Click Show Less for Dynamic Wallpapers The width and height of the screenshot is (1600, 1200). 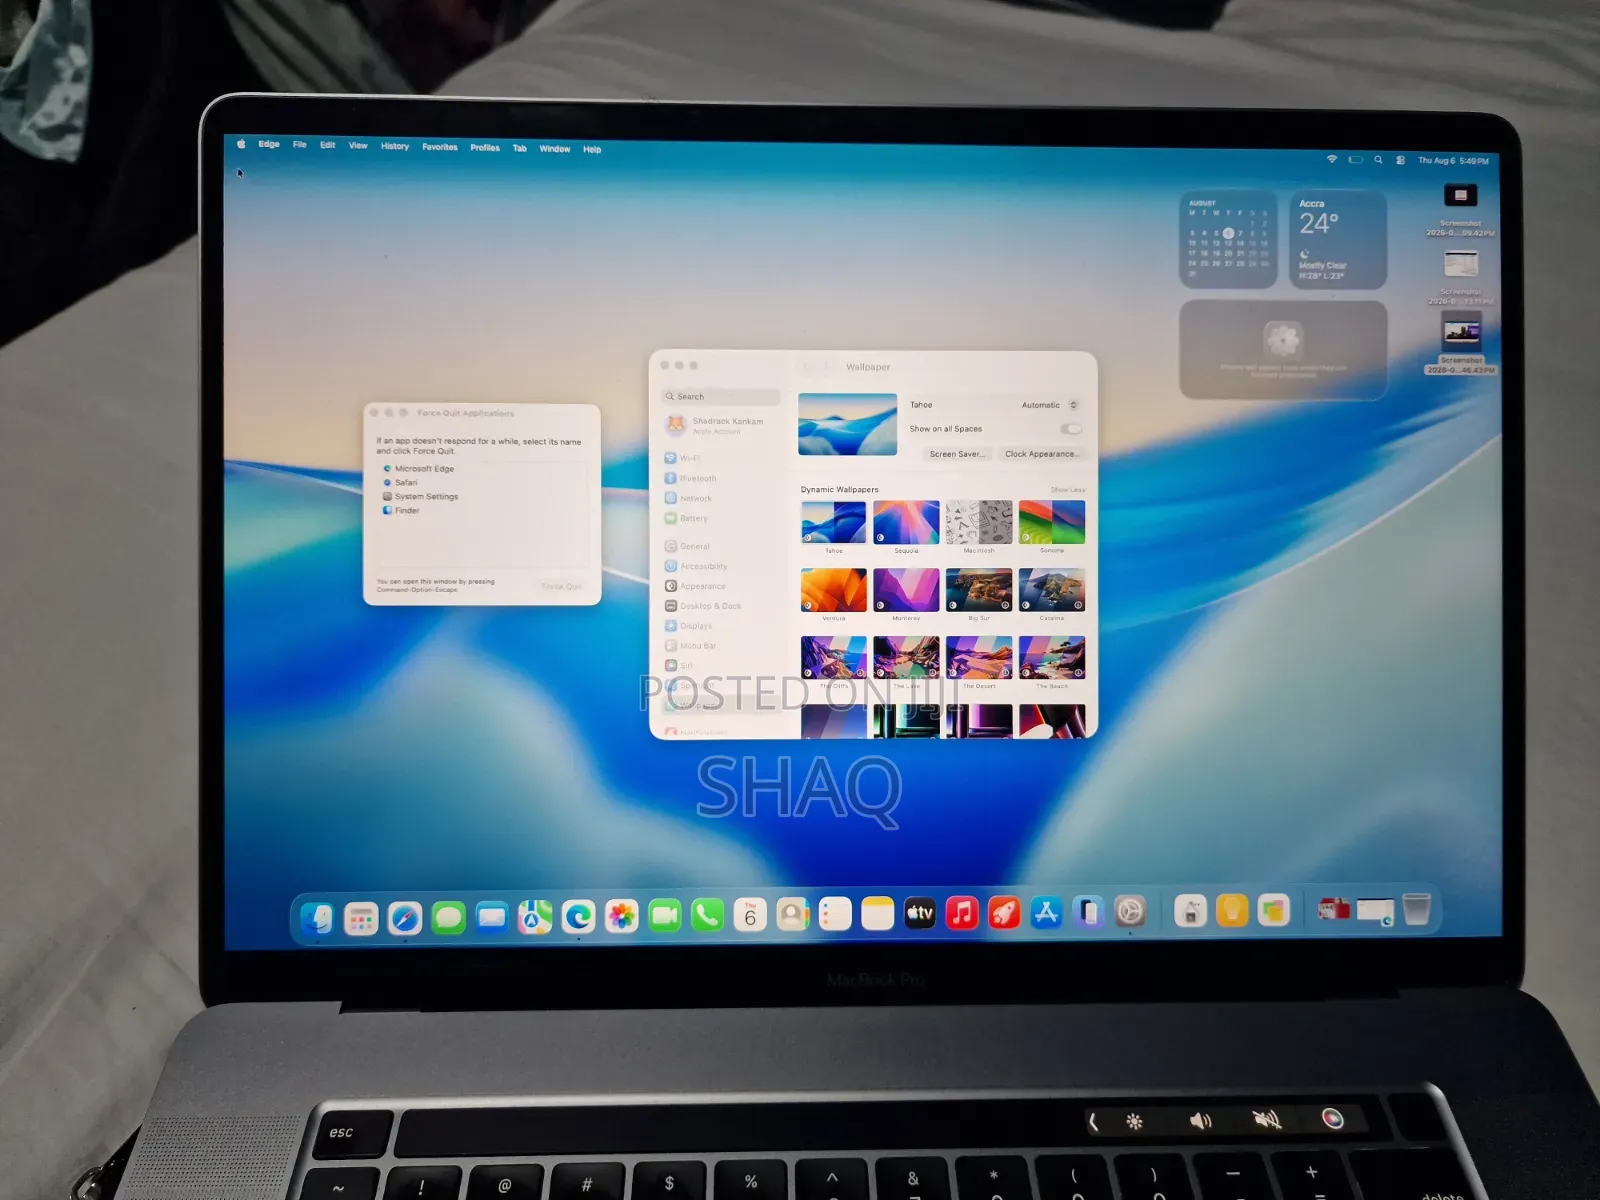[x=1067, y=490]
